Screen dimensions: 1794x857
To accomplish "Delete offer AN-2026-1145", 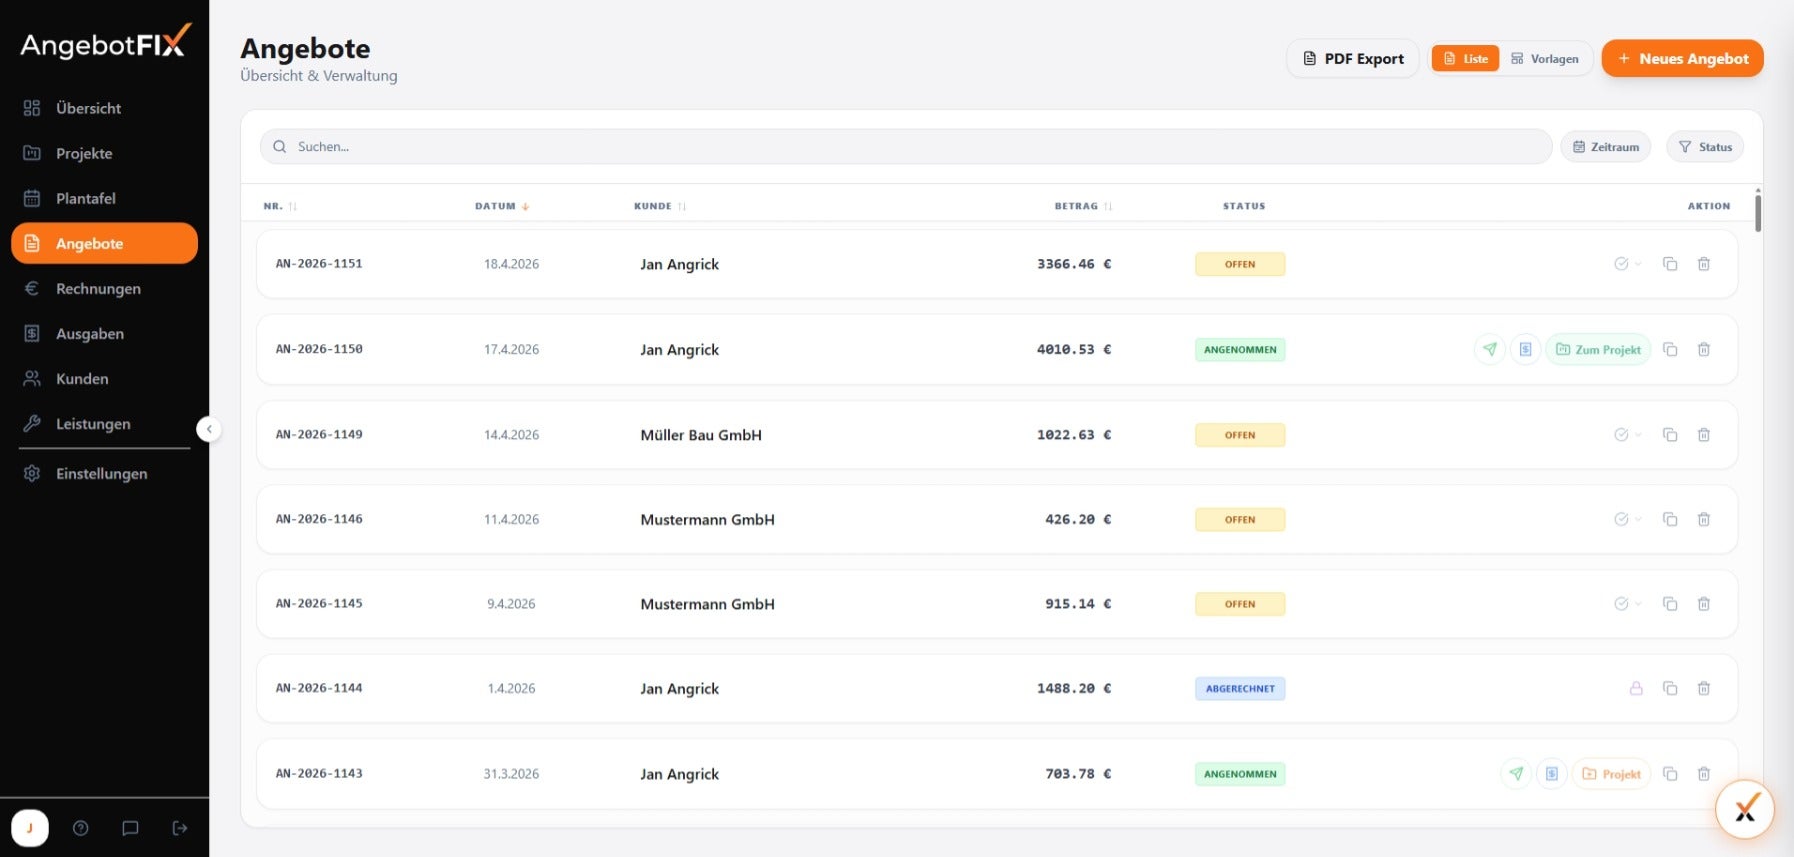I will (1704, 604).
